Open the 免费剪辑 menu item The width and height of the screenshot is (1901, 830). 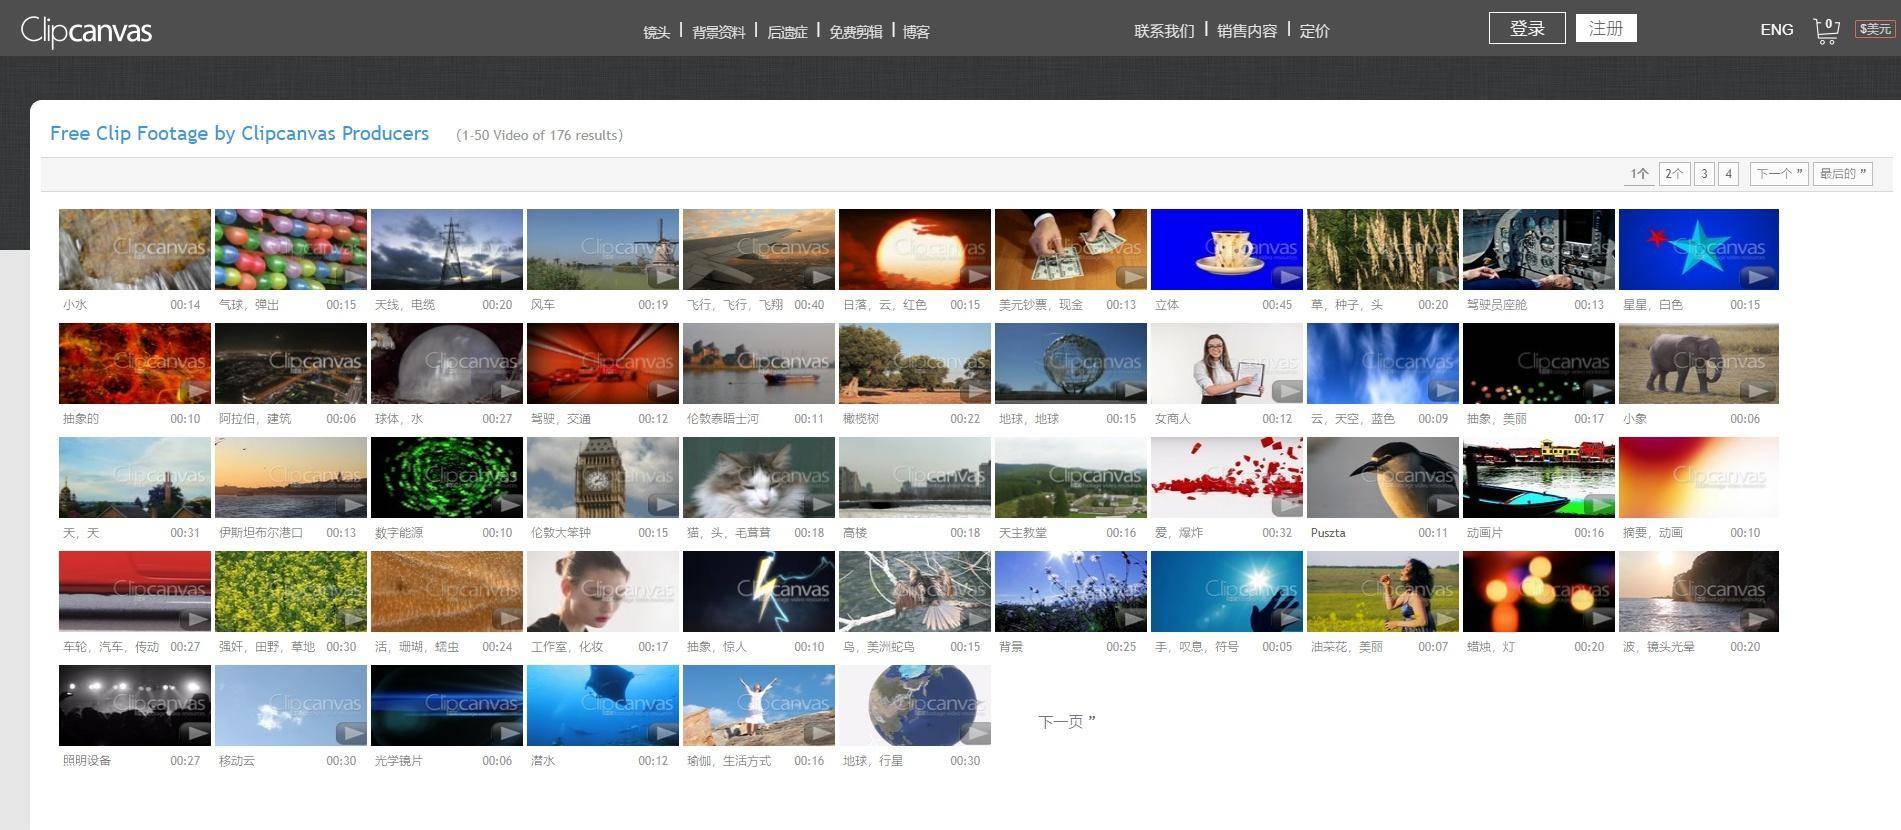pos(855,32)
